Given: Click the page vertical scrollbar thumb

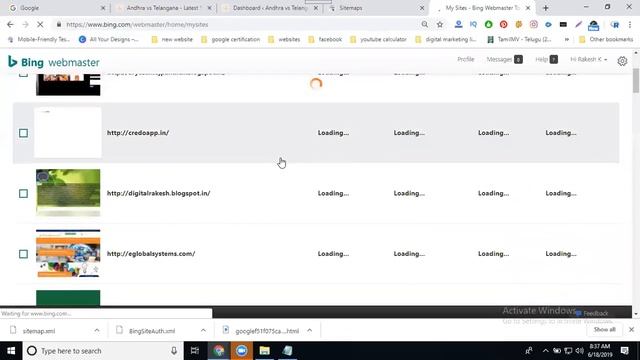Looking at the screenshot, I should 636,81.
